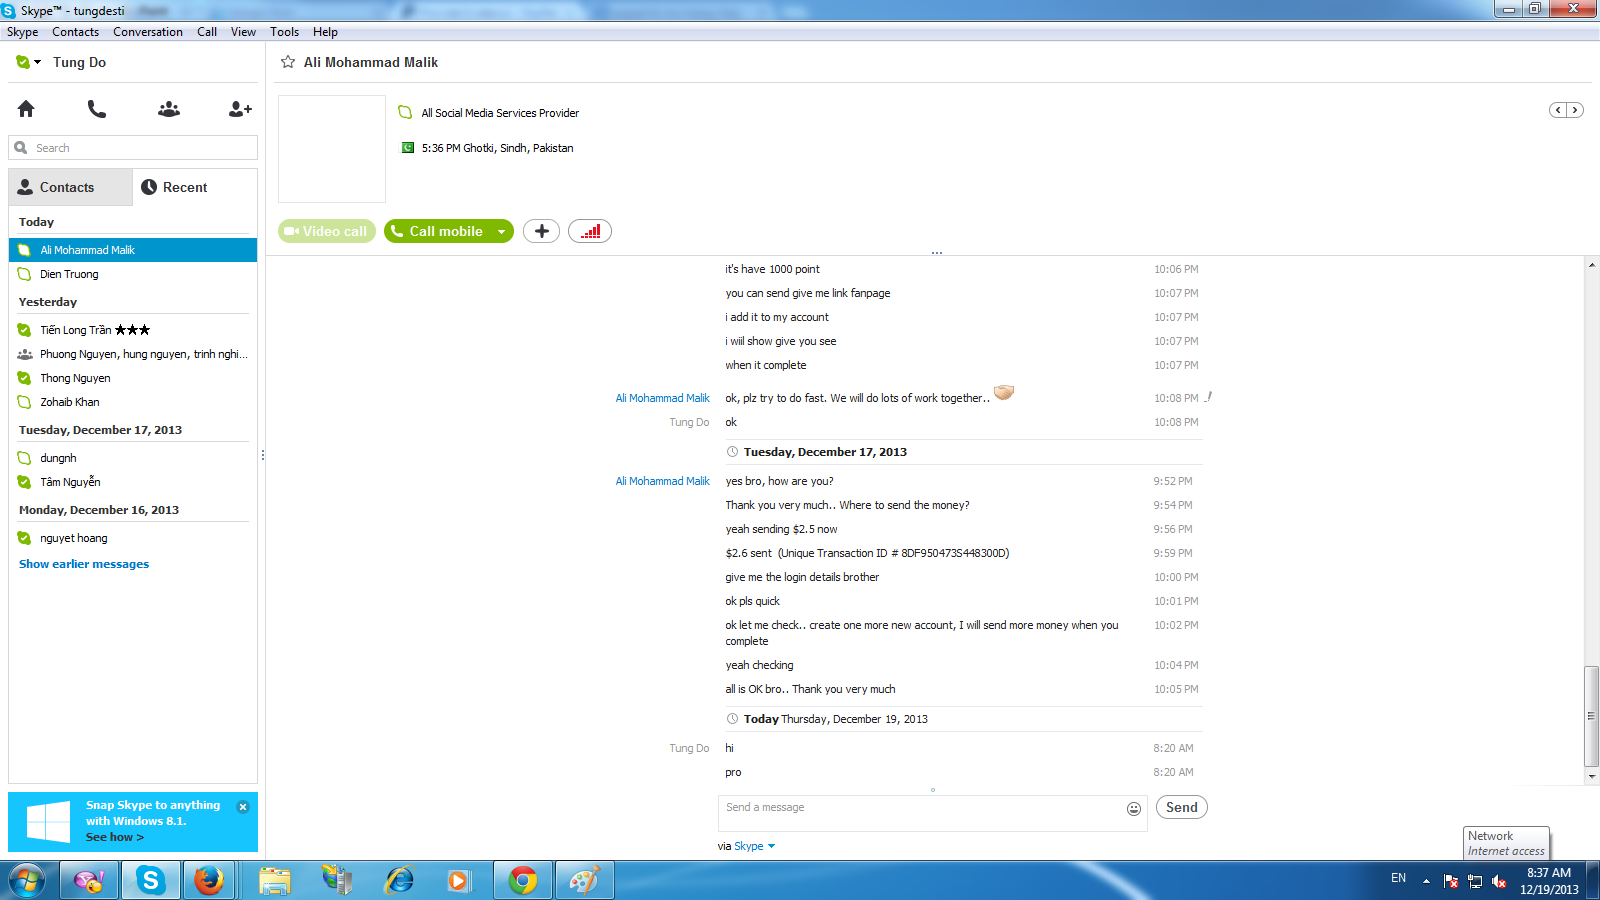Send the message with Send button
Viewport: 1600px width, 900px height.
coord(1181,807)
